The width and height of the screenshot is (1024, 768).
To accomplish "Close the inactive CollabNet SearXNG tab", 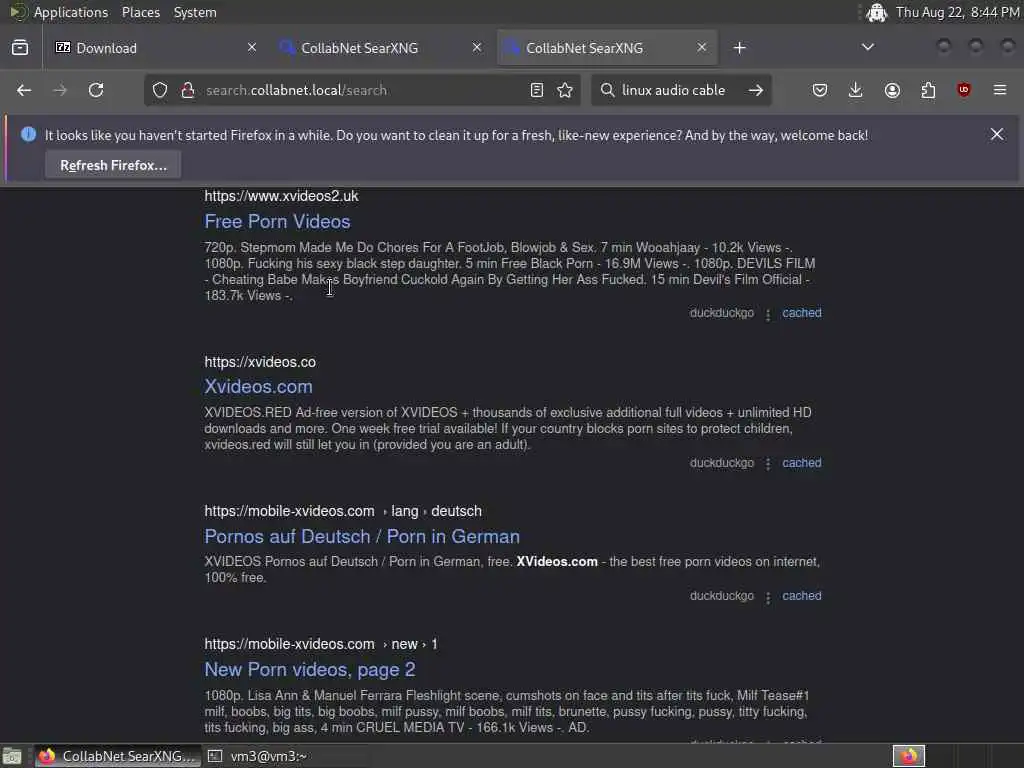I will 477,47.
